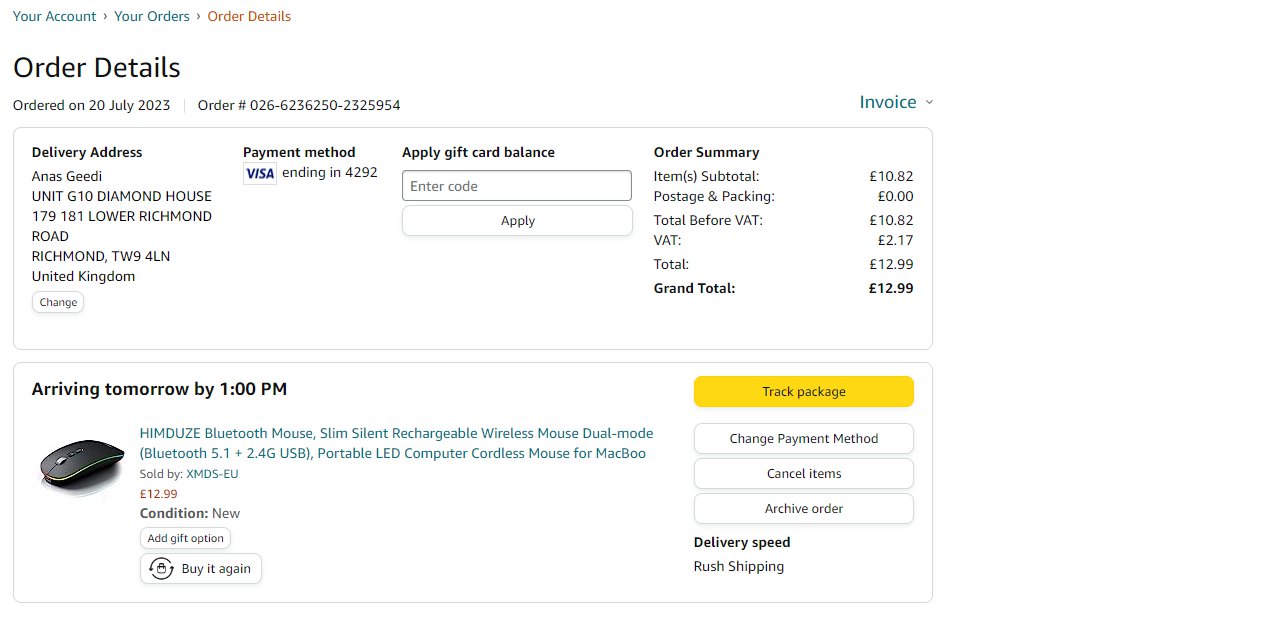Image resolution: width=1269 pixels, height=618 pixels.
Task: Go to Your Orders breadcrumb
Action: [152, 16]
